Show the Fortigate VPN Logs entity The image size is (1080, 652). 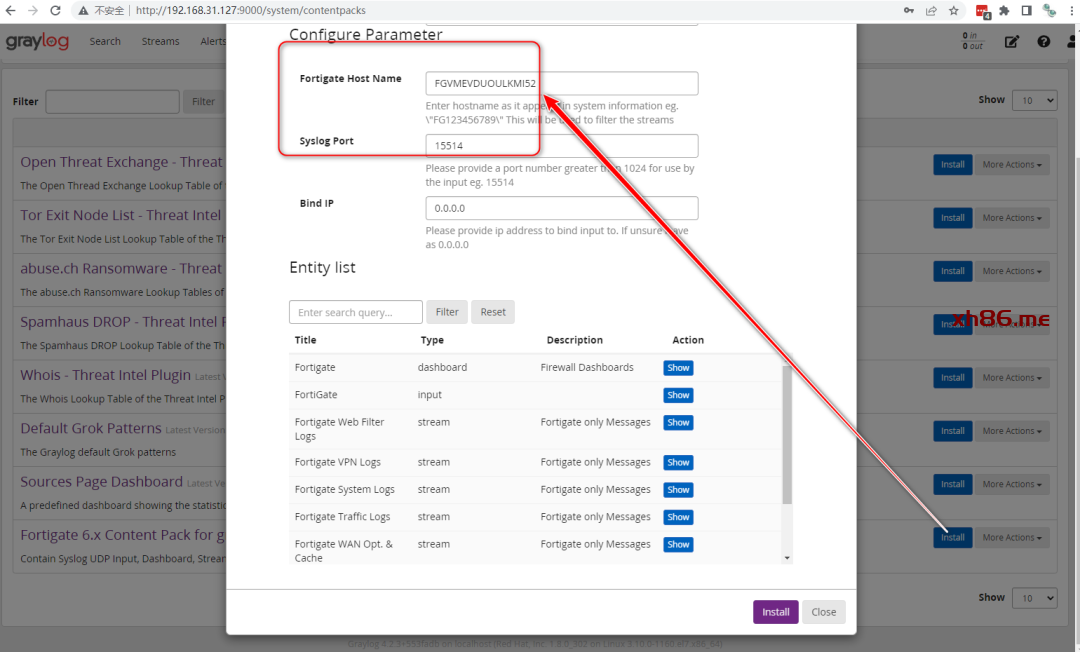click(x=678, y=463)
